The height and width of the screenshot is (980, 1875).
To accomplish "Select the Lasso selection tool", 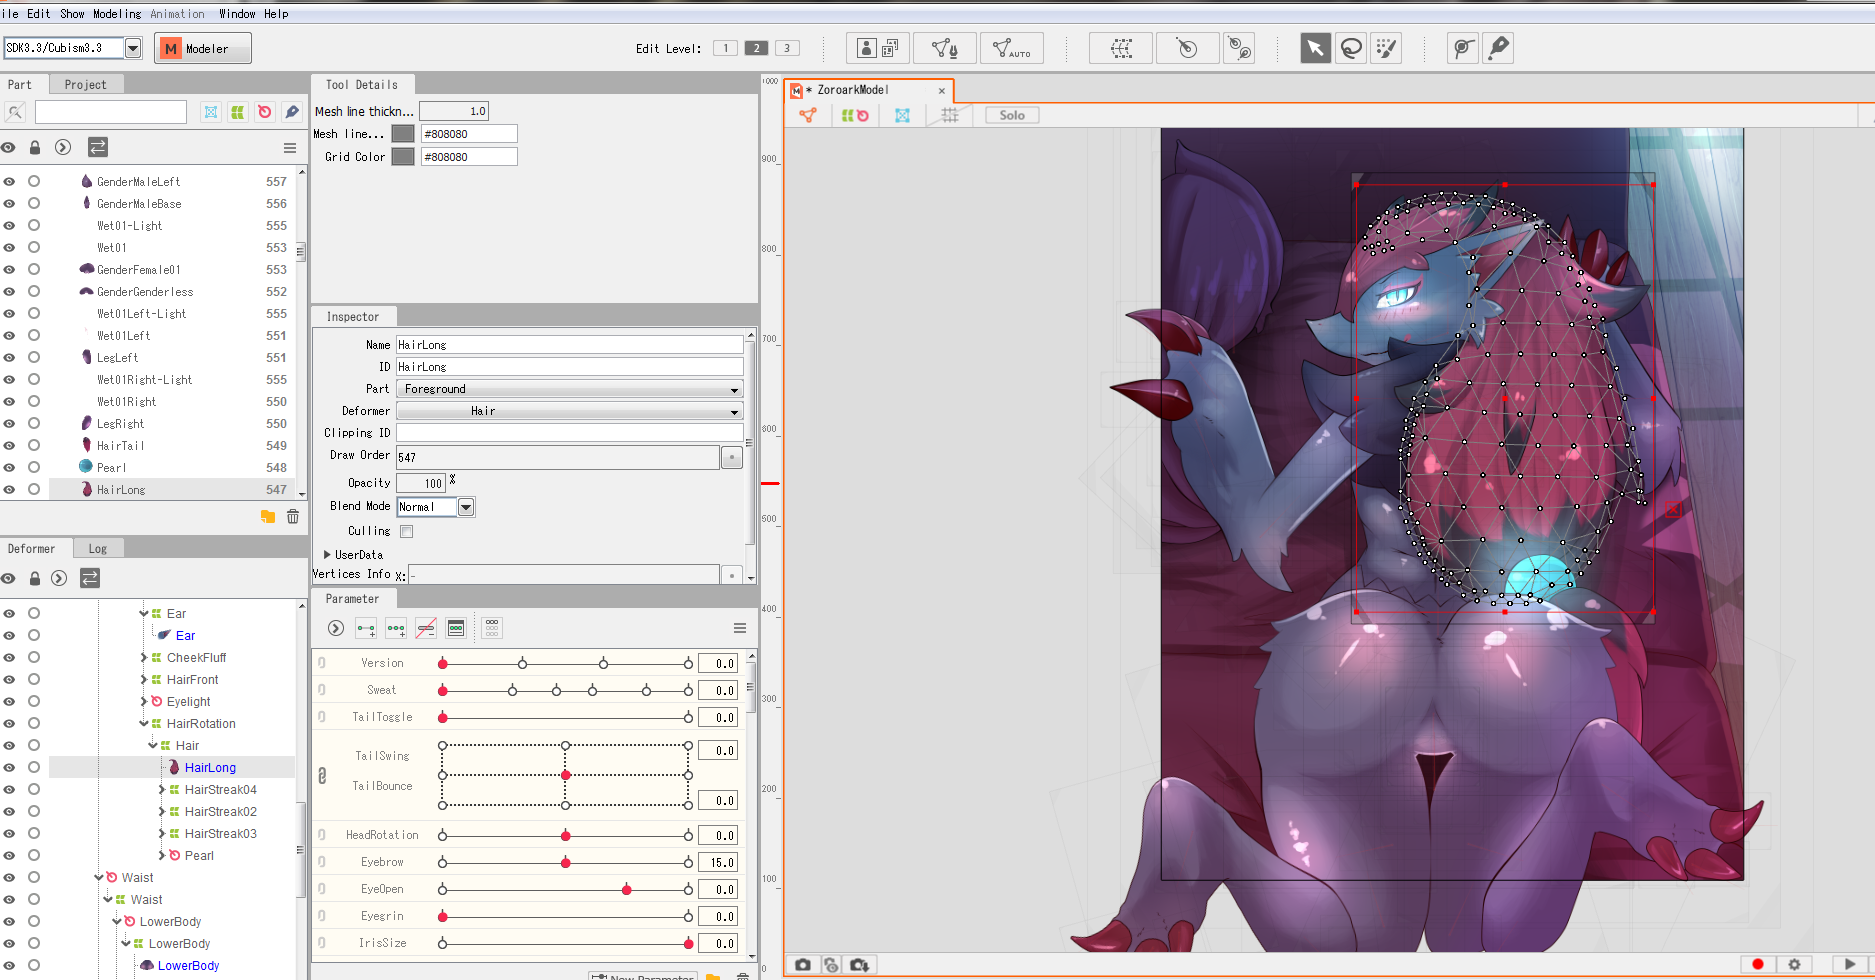I will point(1351,48).
